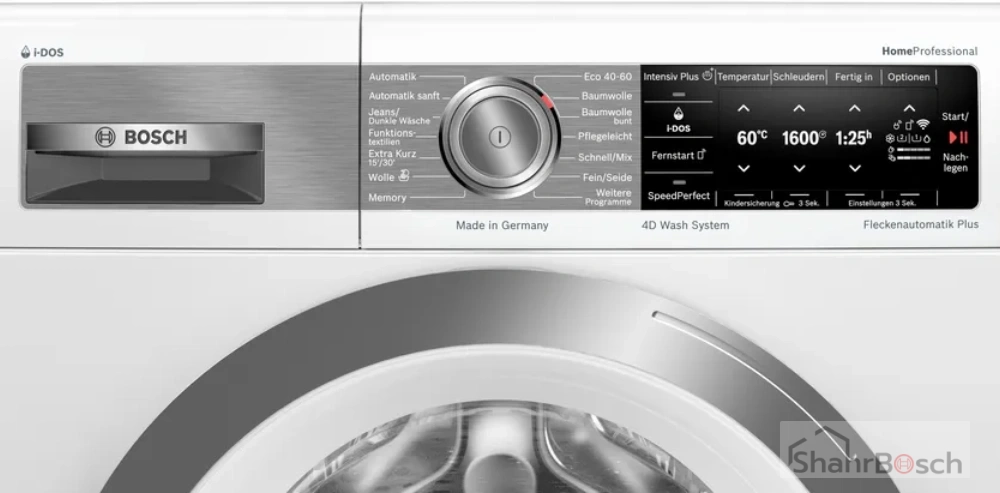
Task: Tap the remote start phone icon beside Wi-Fi
Action: point(910,124)
